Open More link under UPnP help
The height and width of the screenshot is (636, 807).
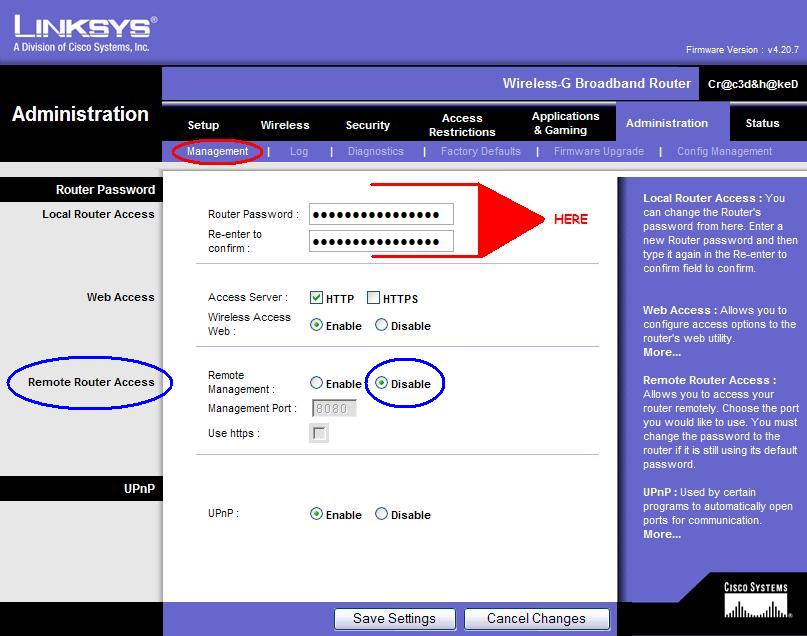click(662, 534)
